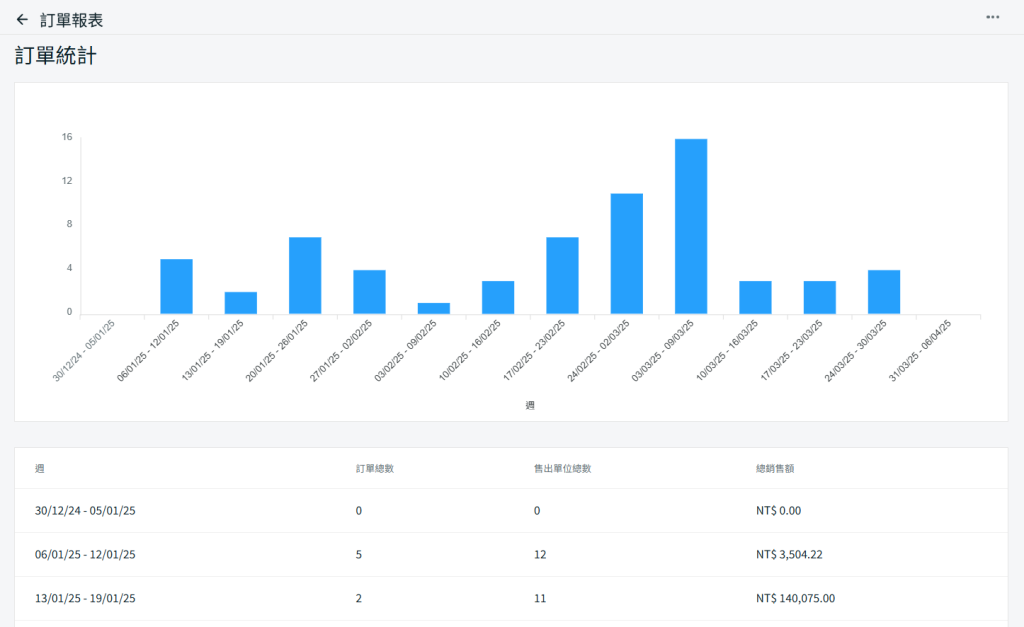Viewport: 1024px width, 627px height.
Task: Select the 17/03/25 - 23/03/25 chart bar
Action: [x=820, y=298]
